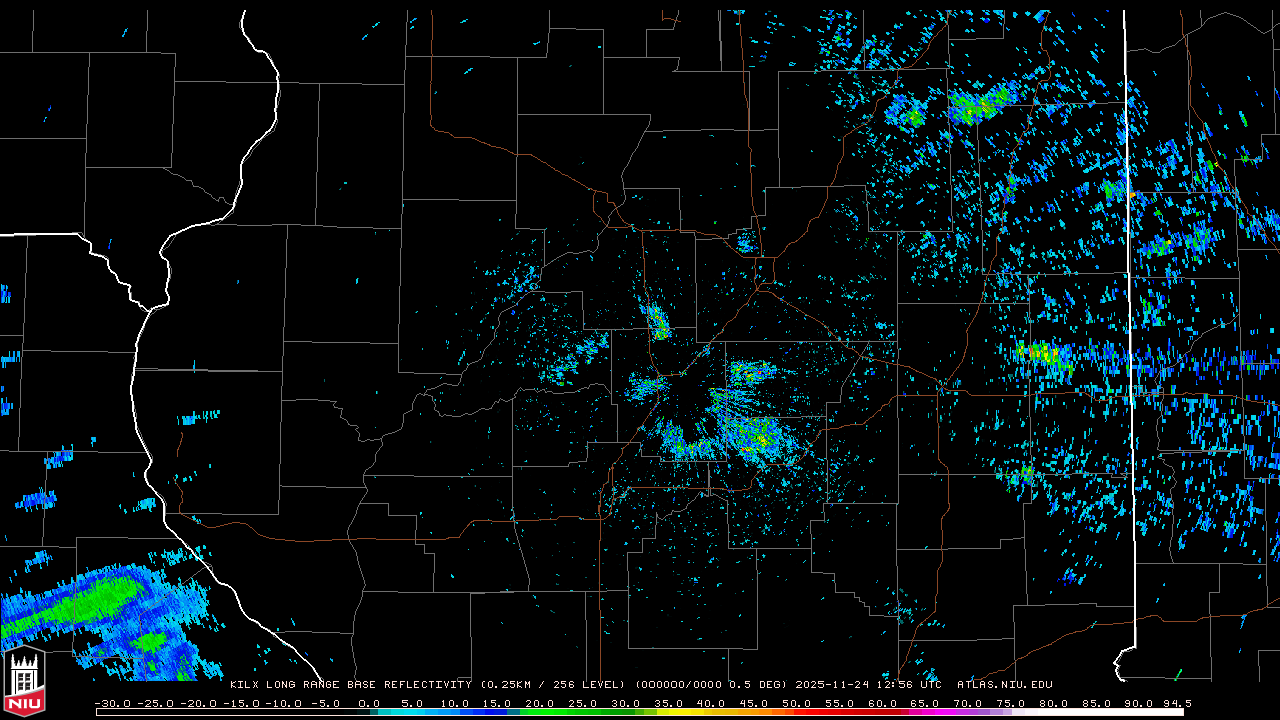Click the 30.0 scale label
Screen dimensions: 1280x720
[626, 703]
